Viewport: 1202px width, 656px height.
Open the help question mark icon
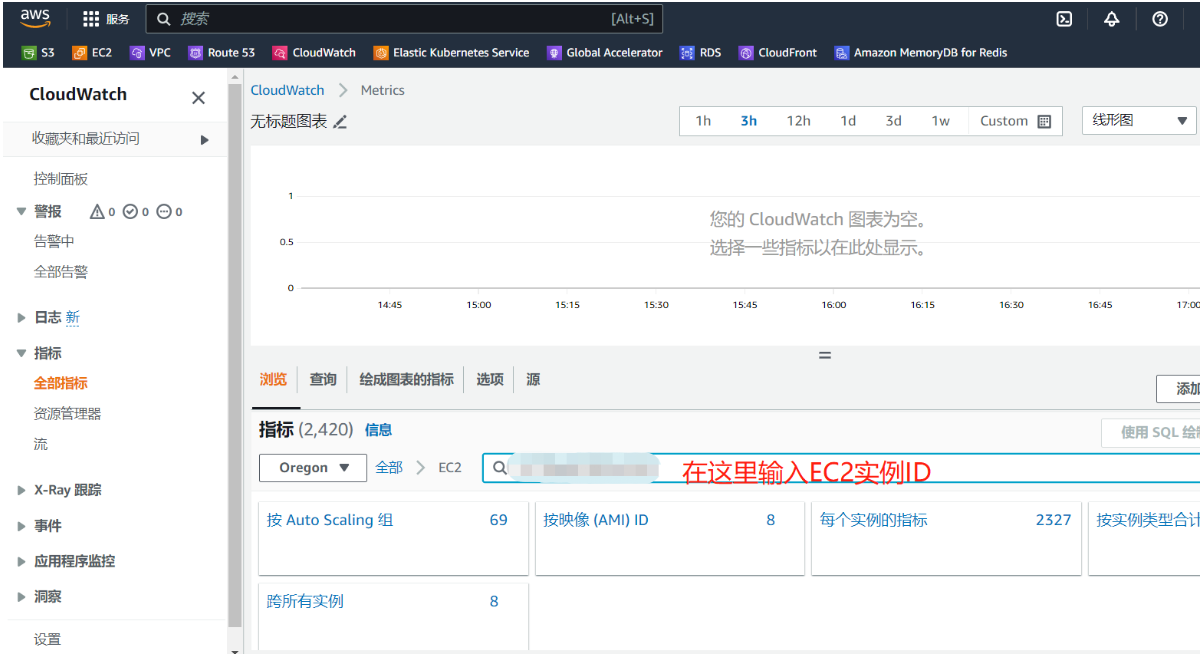pos(1160,19)
